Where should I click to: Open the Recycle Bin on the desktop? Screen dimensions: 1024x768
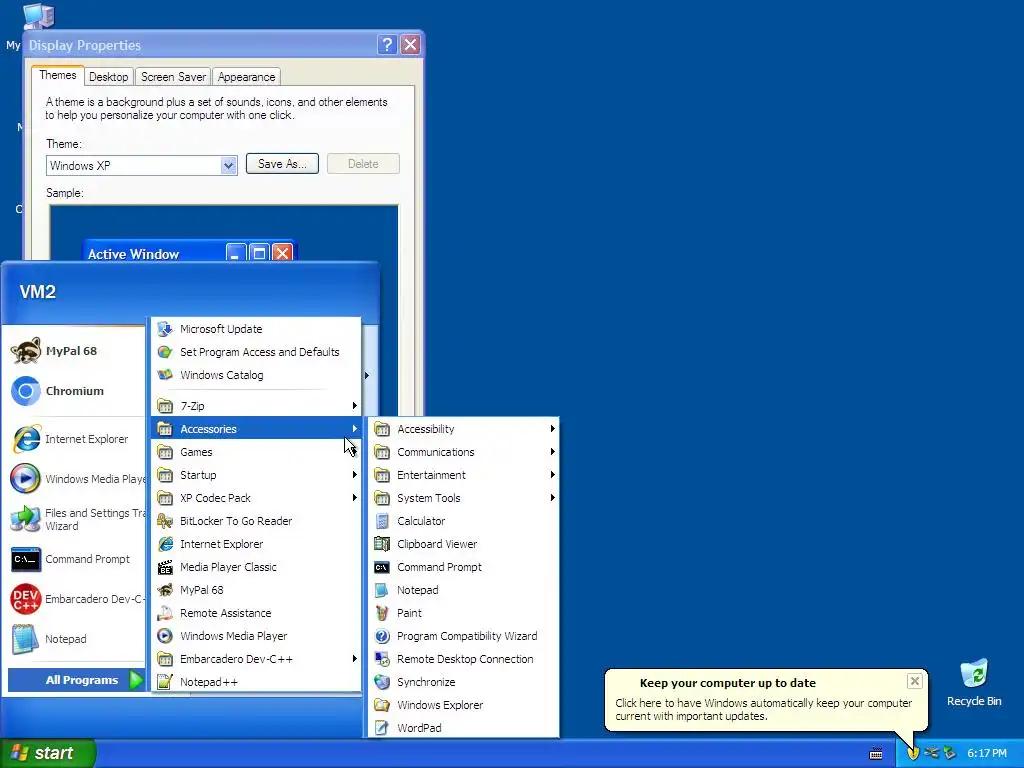(974, 683)
